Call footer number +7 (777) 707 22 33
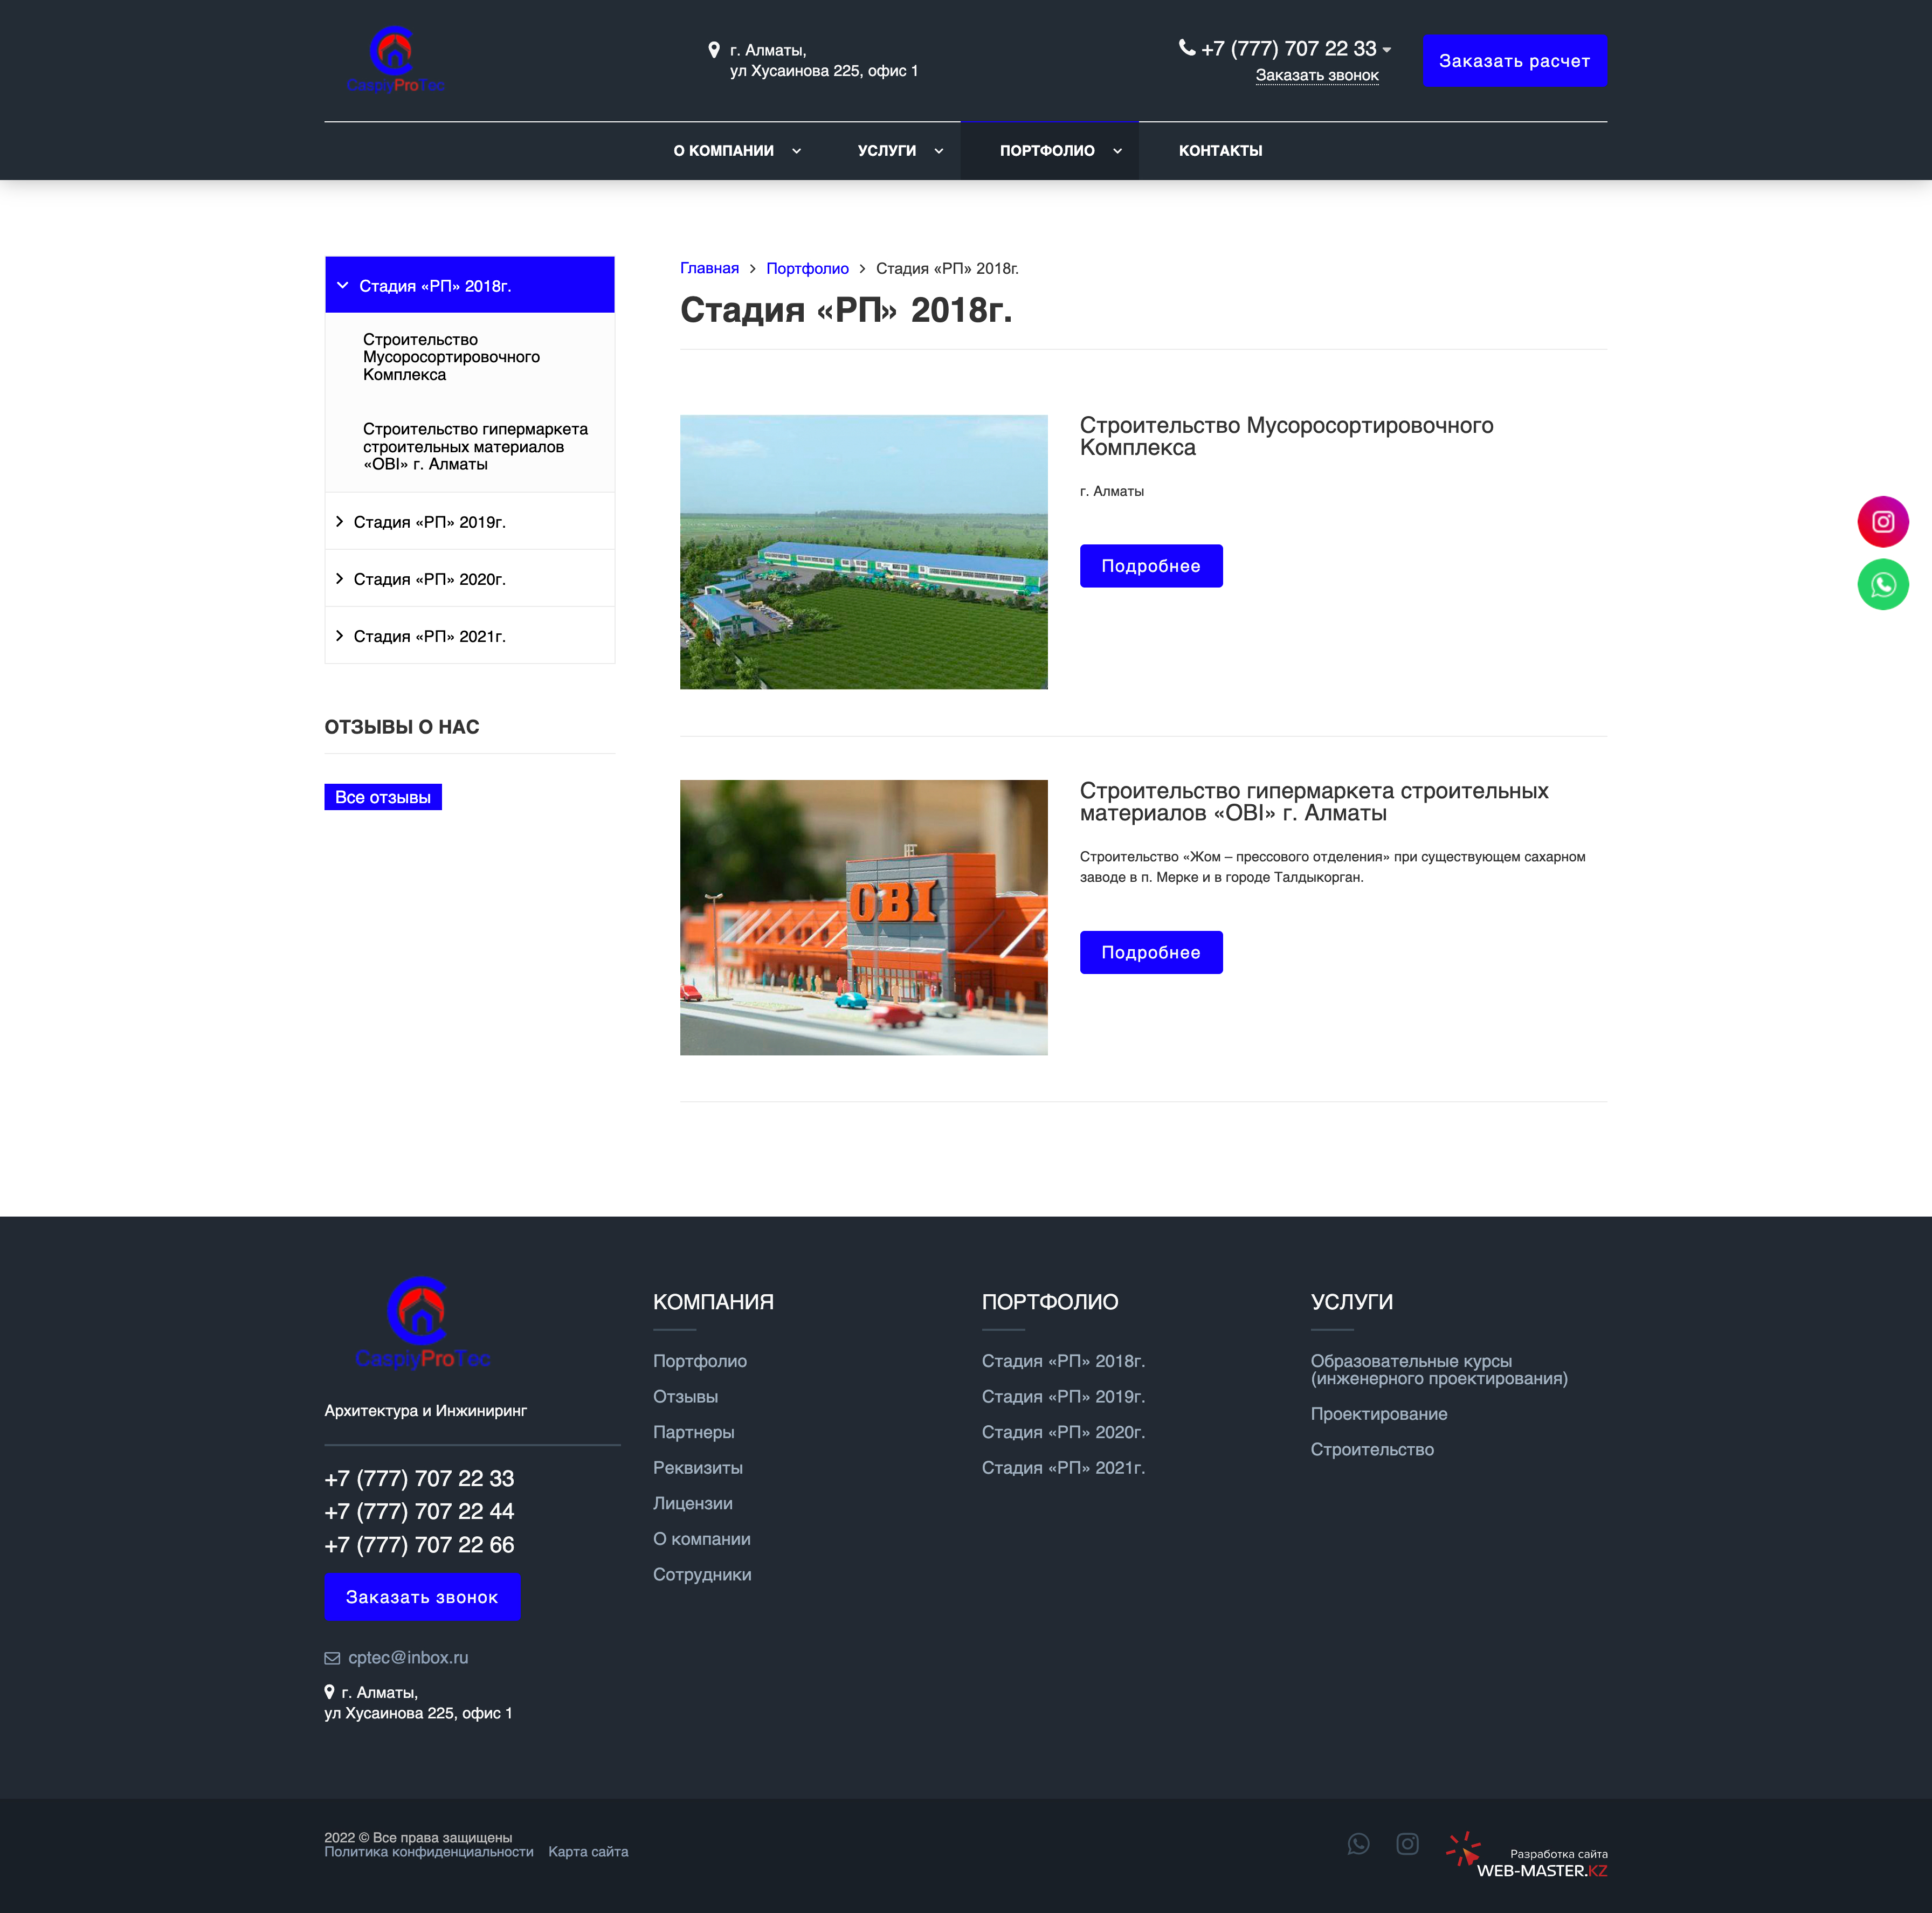The image size is (1932, 1913). (419, 1478)
